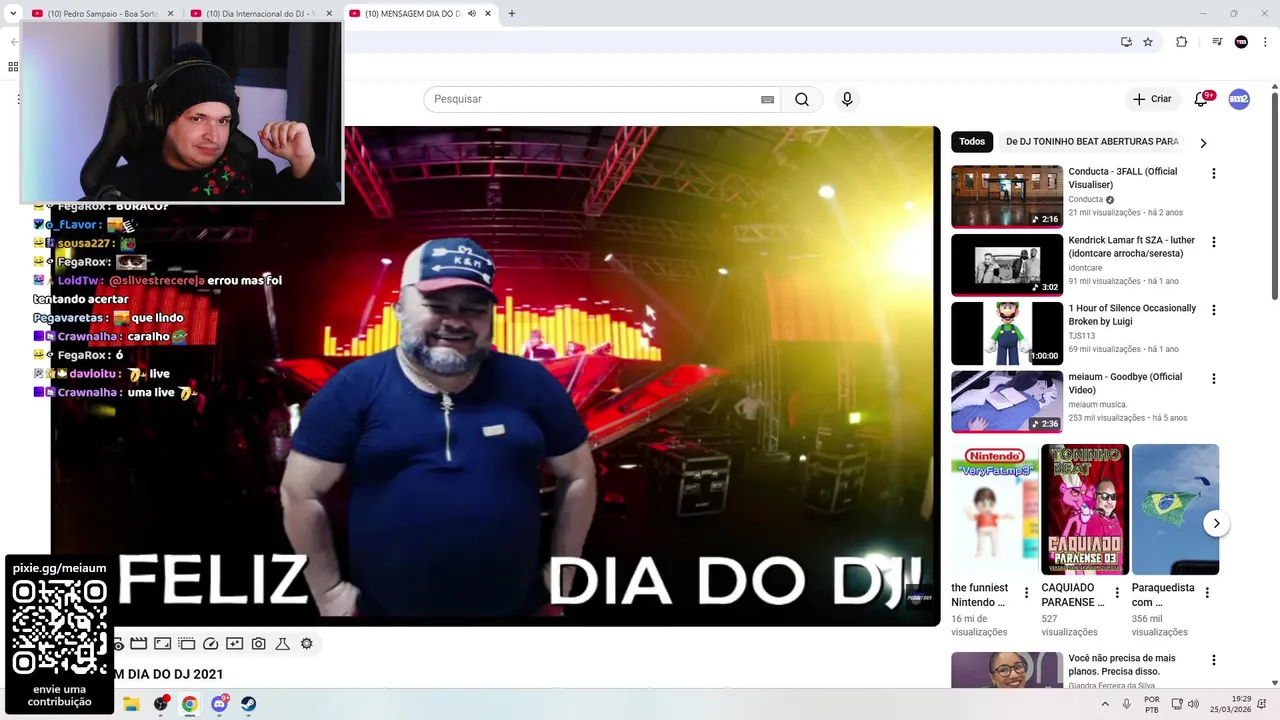Open 1 Hour of Silence video title
The height and width of the screenshot is (720, 1280).
(x=1132, y=315)
